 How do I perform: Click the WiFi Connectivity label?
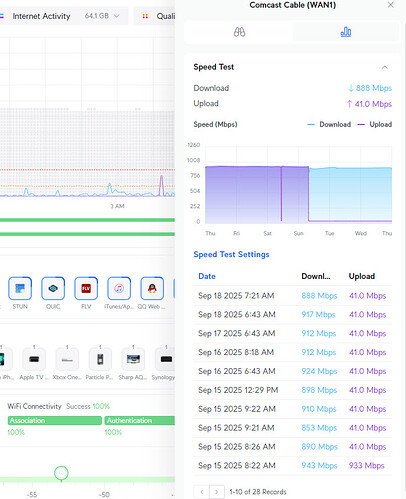pyautogui.click(x=34, y=406)
